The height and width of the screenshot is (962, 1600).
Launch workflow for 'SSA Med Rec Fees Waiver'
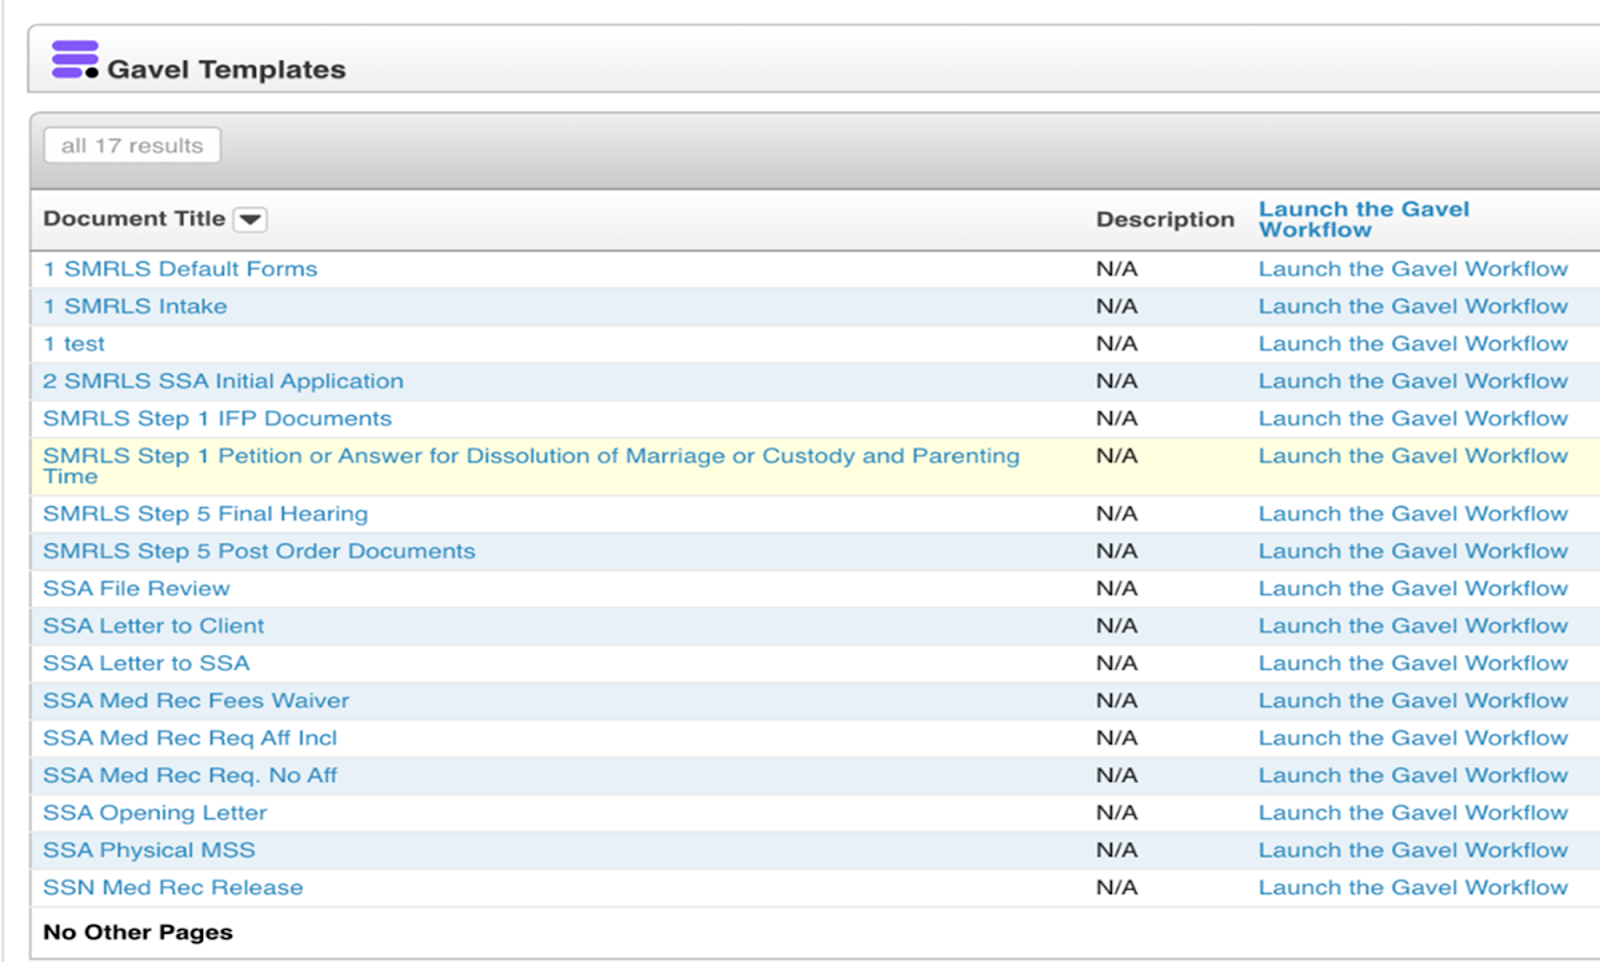pos(1413,700)
